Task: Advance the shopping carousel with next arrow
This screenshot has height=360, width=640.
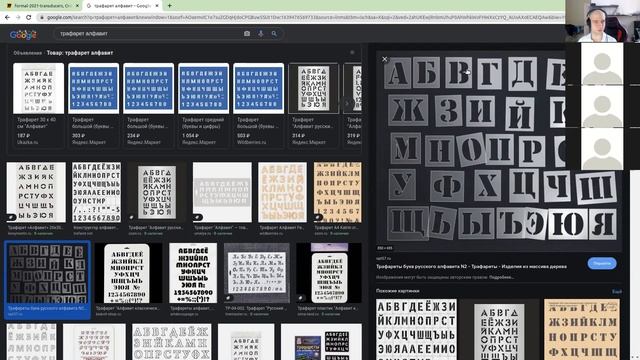Action: 347,103
